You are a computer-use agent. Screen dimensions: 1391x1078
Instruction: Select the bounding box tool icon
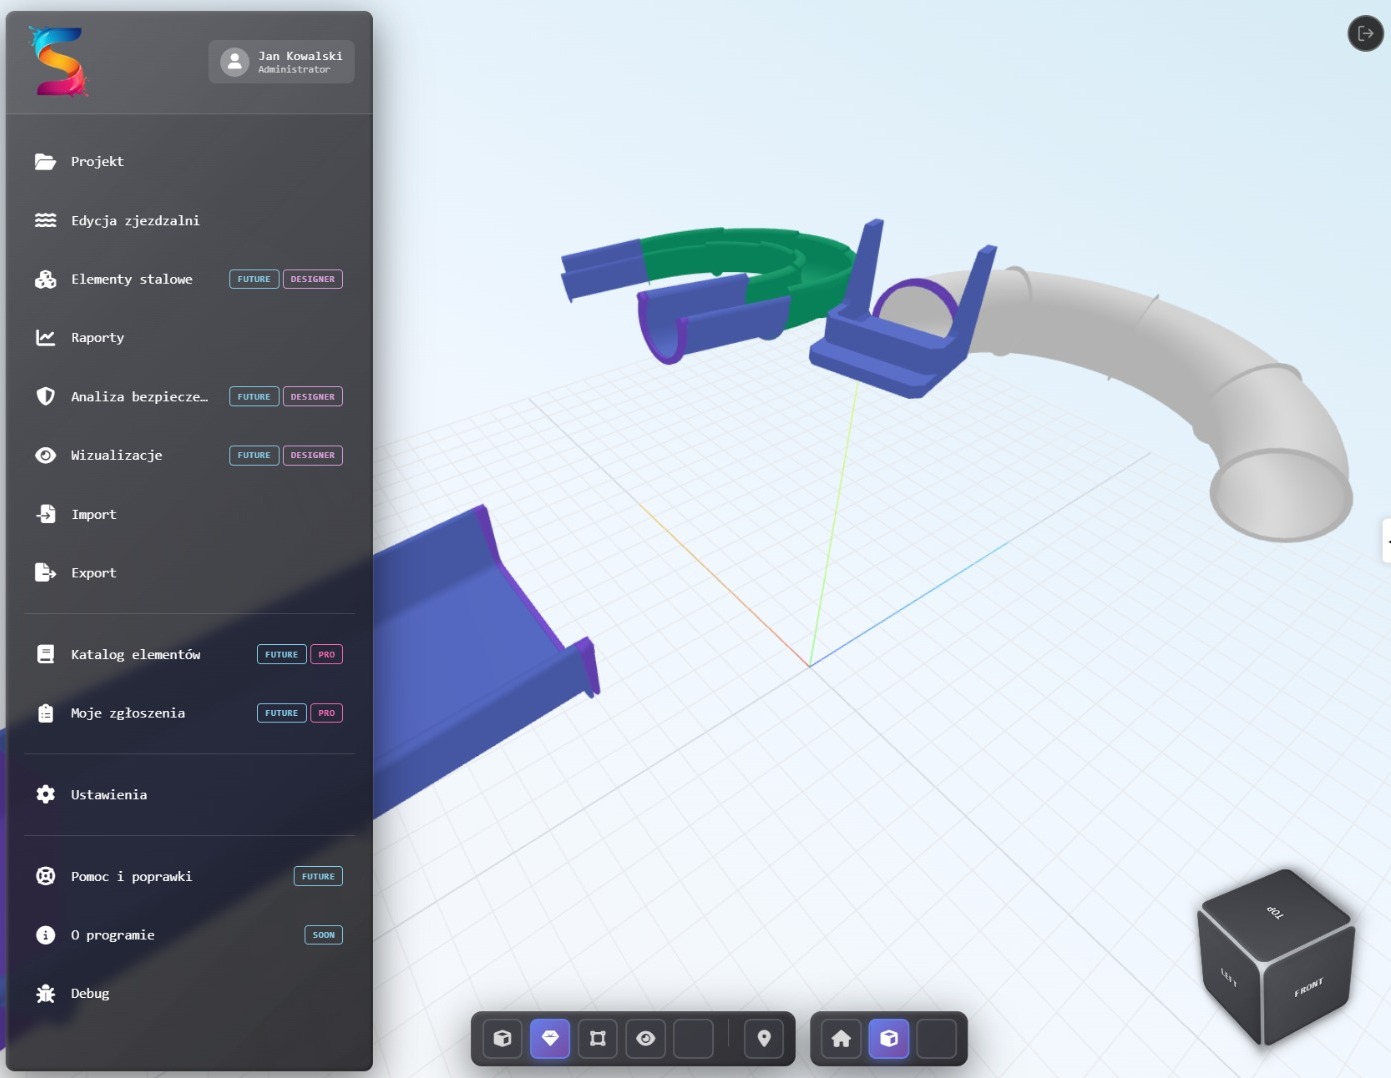(x=598, y=1038)
